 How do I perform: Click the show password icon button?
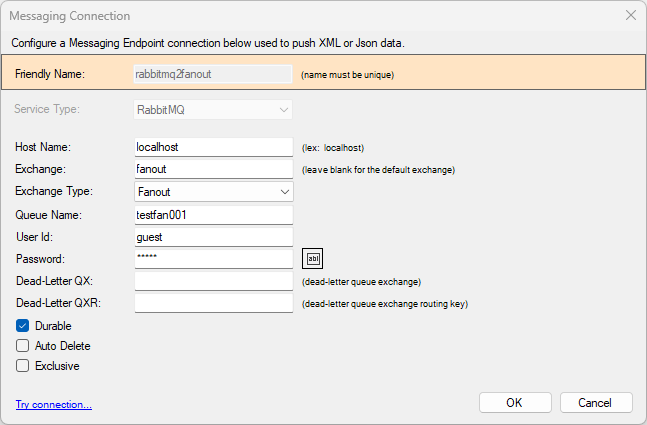coord(312,259)
